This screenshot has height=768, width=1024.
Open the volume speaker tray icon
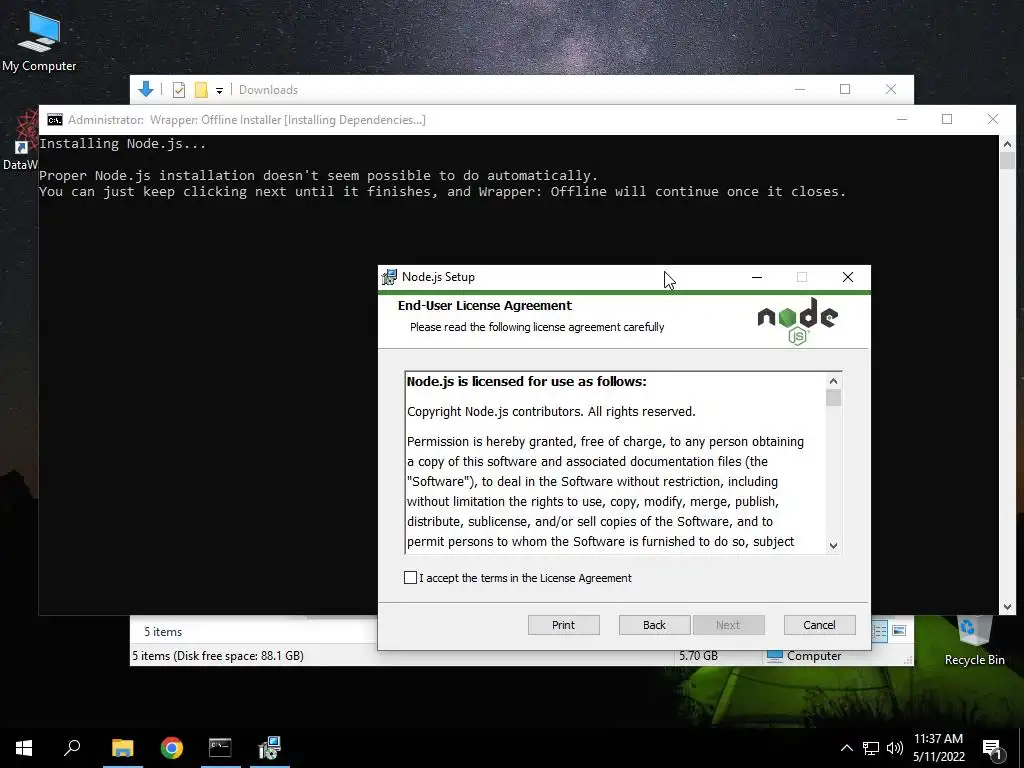pyautogui.click(x=895, y=748)
